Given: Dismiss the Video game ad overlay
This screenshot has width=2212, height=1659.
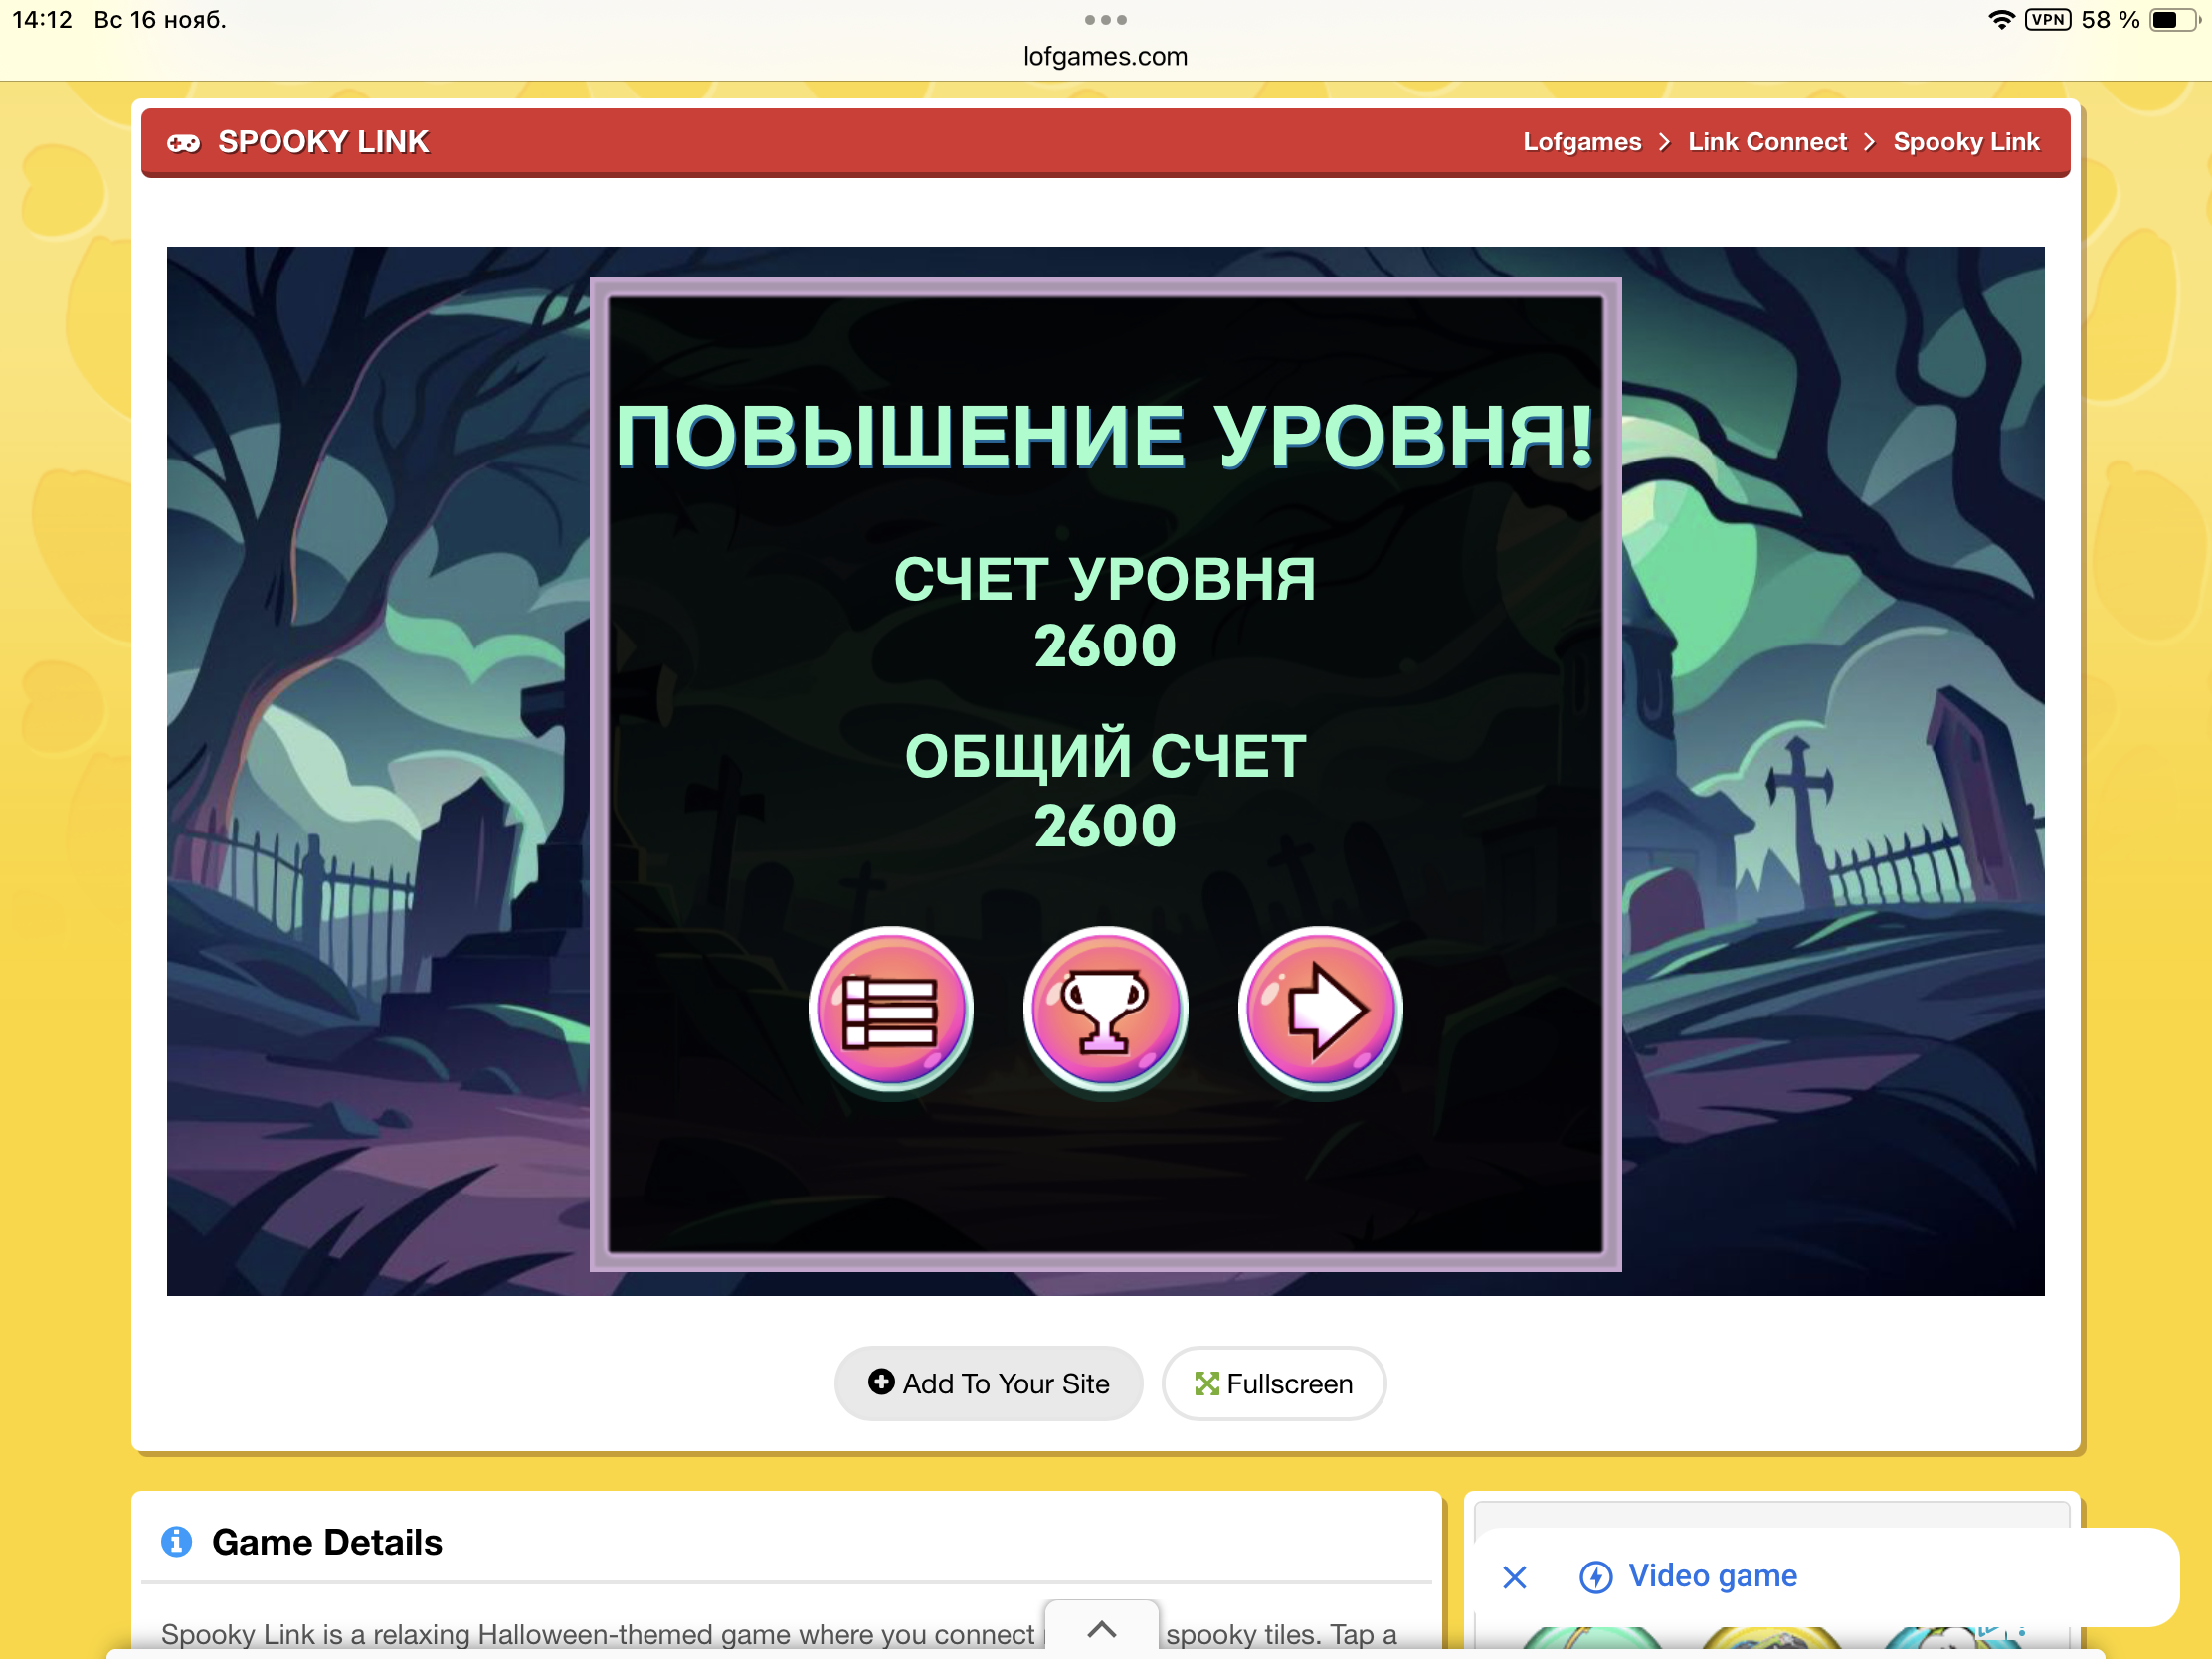Looking at the screenshot, I should point(1514,1577).
